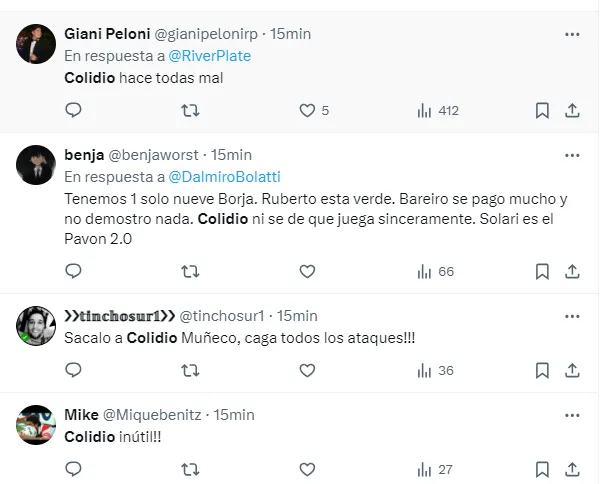Share Mike's tweet
The width and height of the screenshot is (608, 484).
(x=572, y=468)
